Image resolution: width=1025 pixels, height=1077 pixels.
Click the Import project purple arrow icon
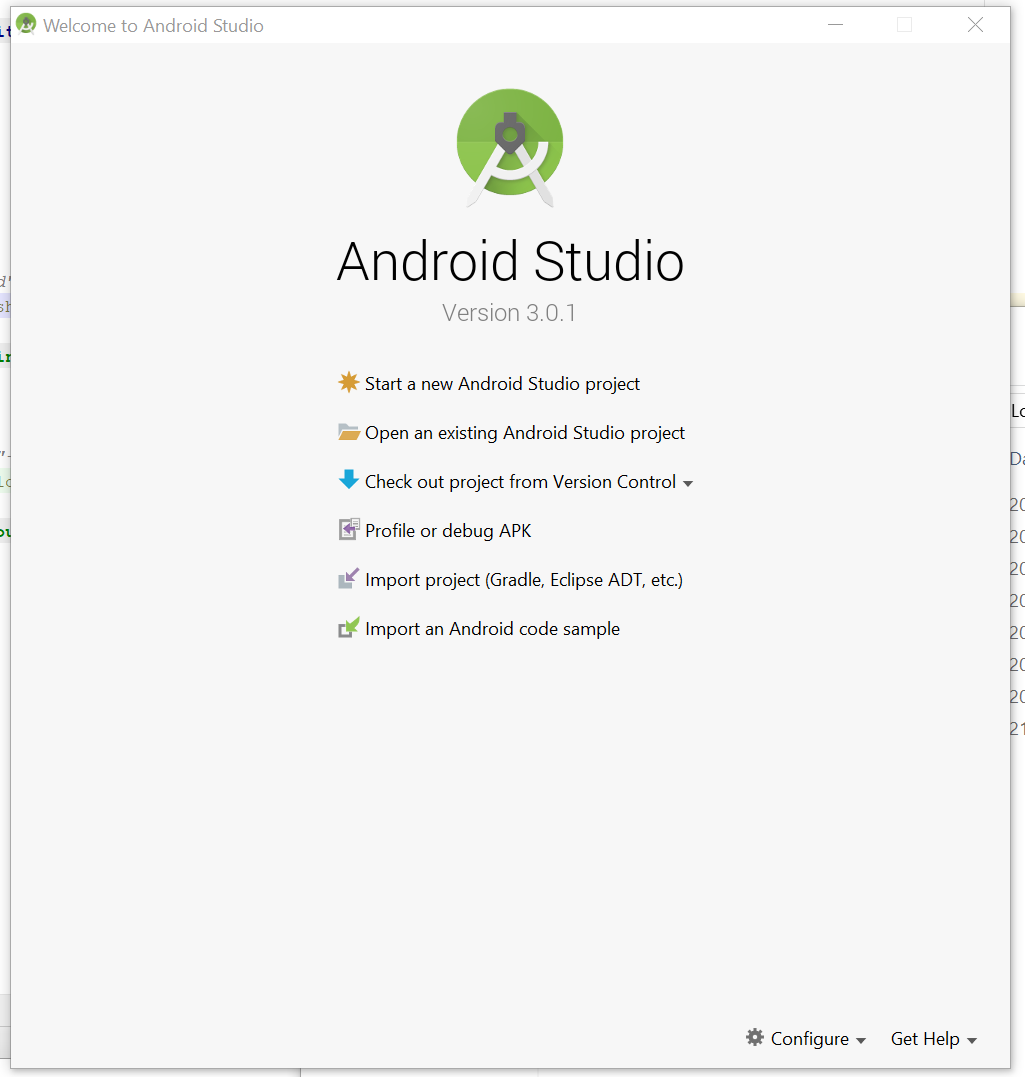[x=348, y=578]
